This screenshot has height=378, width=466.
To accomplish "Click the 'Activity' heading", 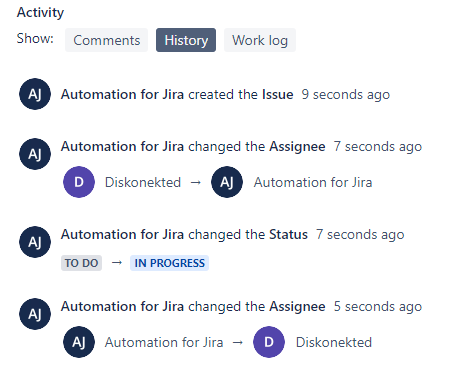I will (40, 13).
